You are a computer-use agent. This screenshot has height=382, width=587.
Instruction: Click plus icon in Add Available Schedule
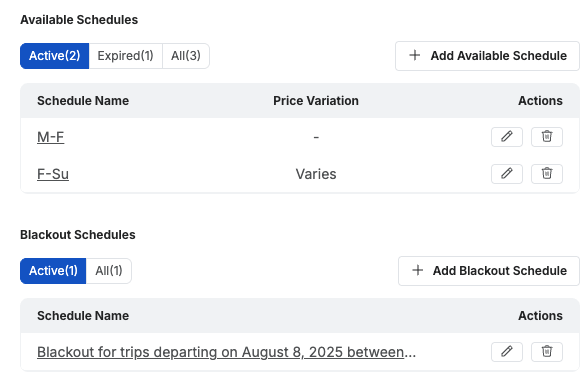tap(414, 55)
